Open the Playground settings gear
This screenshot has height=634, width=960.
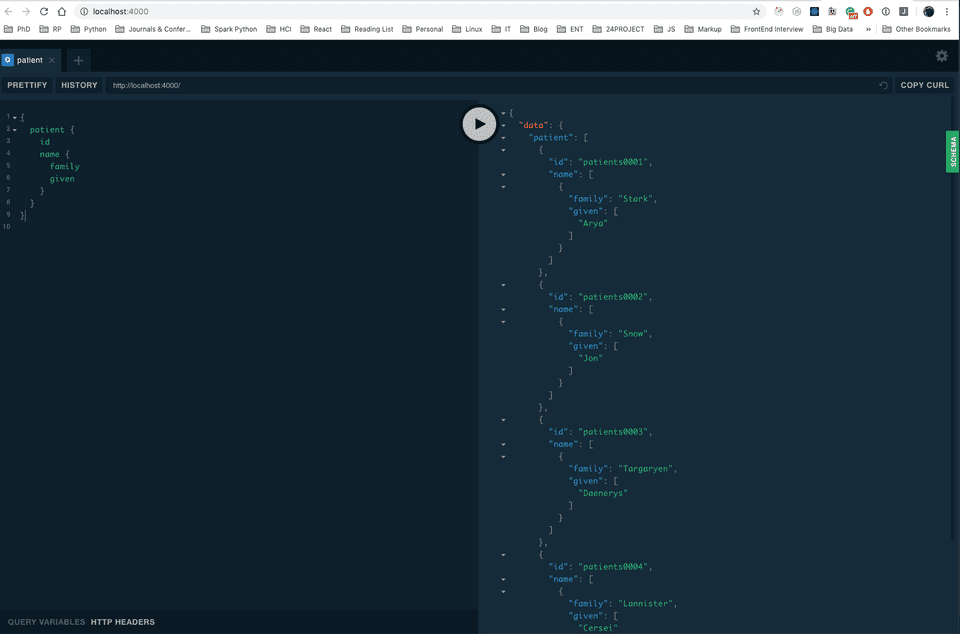coord(942,56)
